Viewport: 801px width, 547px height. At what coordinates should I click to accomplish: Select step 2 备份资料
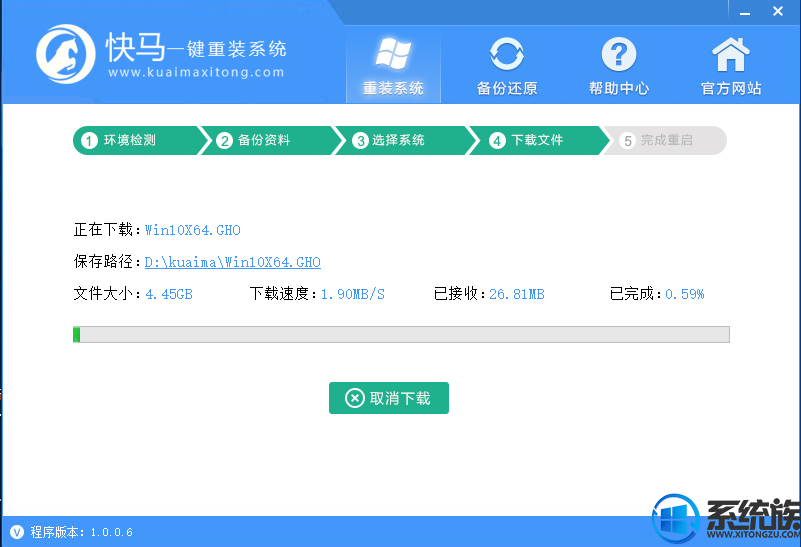coord(270,140)
